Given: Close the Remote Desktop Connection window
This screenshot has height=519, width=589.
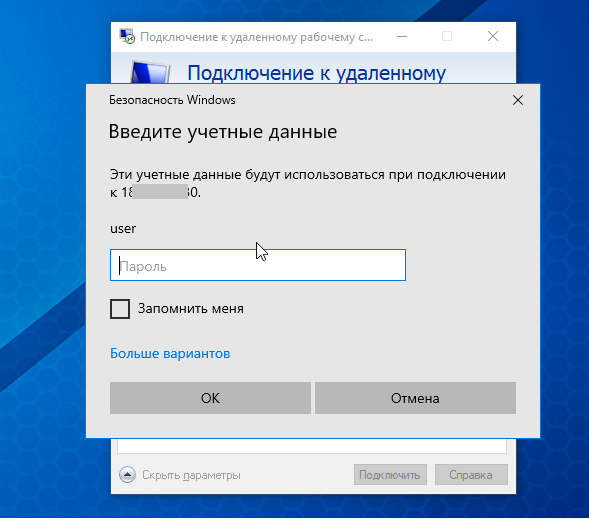Looking at the screenshot, I should pos(493,36).
